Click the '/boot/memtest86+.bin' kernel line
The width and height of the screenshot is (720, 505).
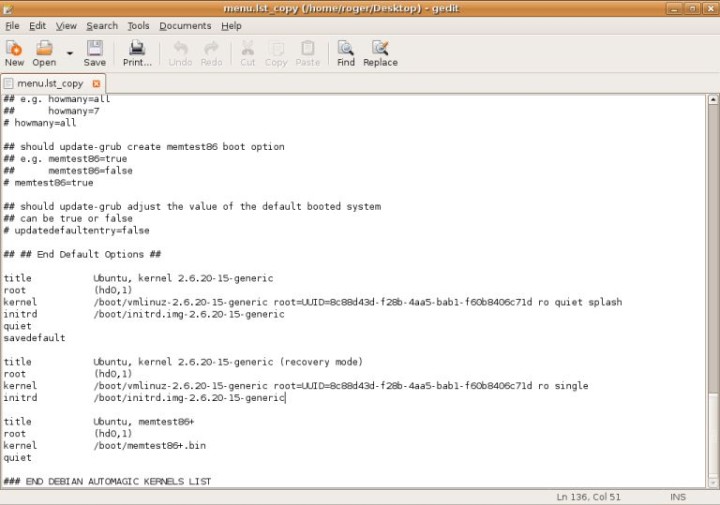click(x=105, y=445)
